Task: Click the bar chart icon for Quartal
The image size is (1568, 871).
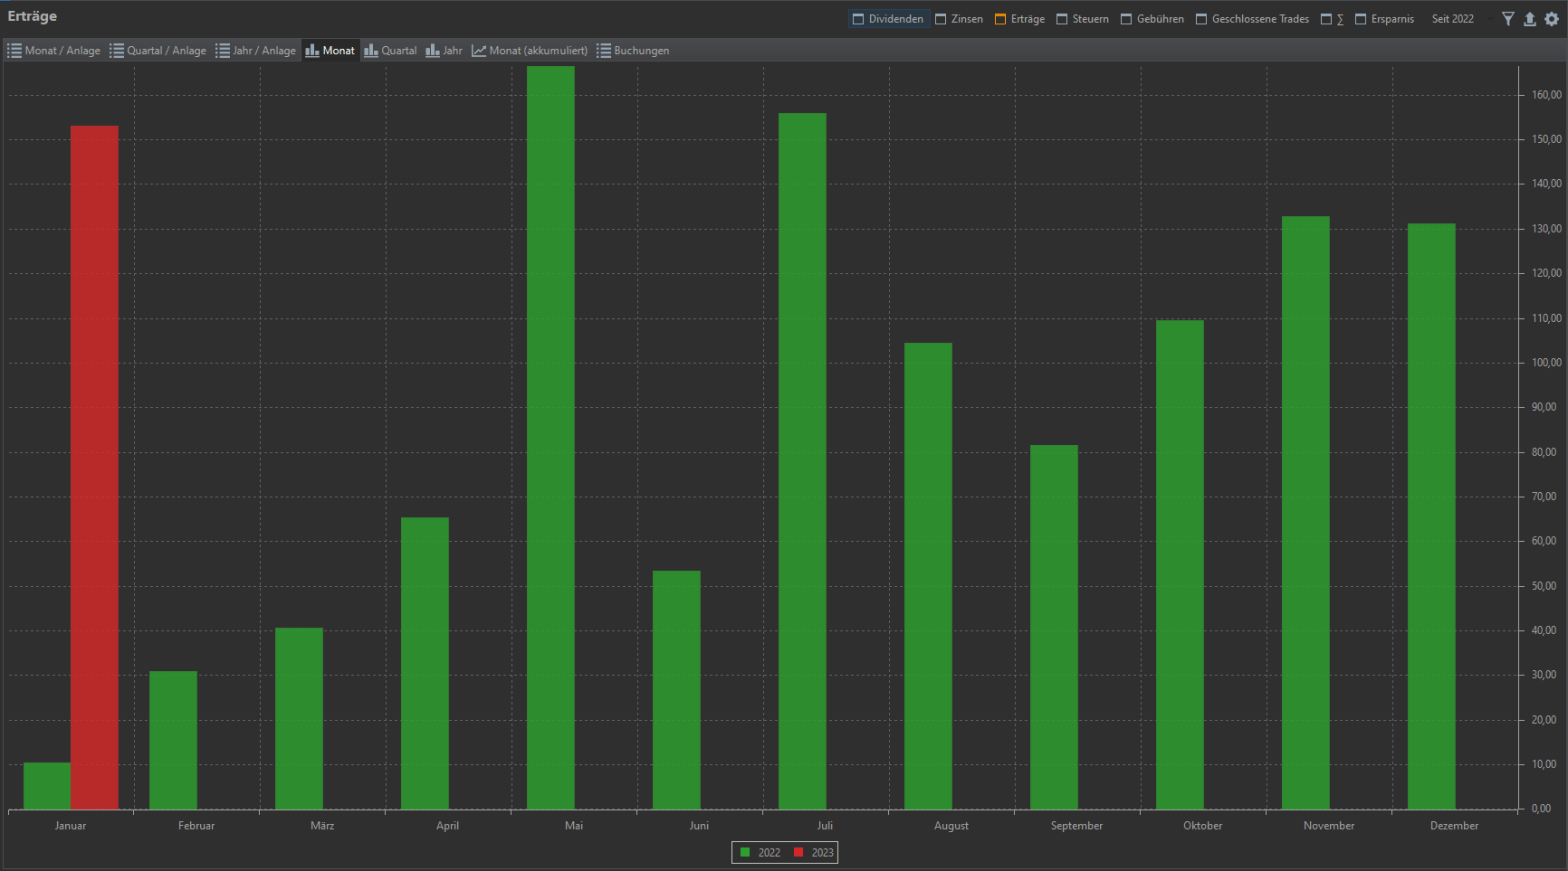Action: tap(371, 51)
